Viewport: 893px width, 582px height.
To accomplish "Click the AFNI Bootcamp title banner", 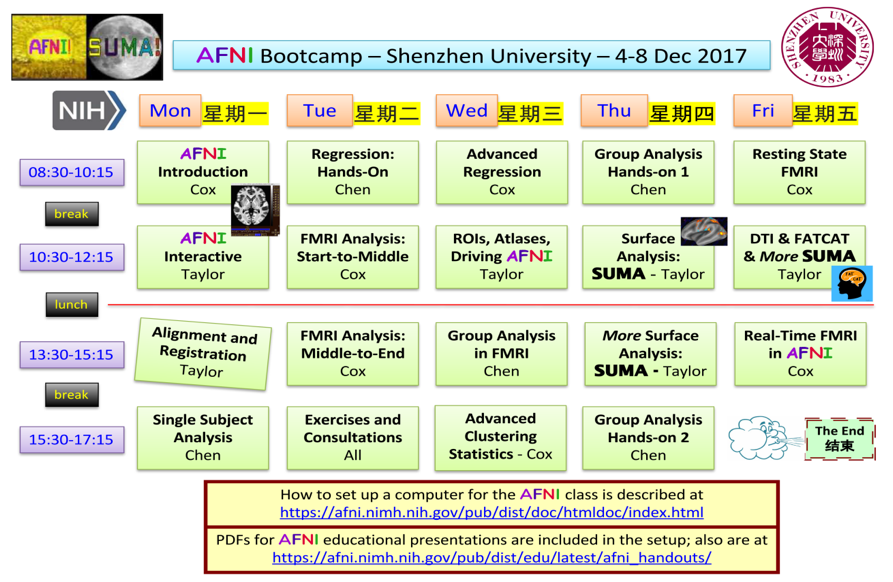I will [x=471, y=55].
